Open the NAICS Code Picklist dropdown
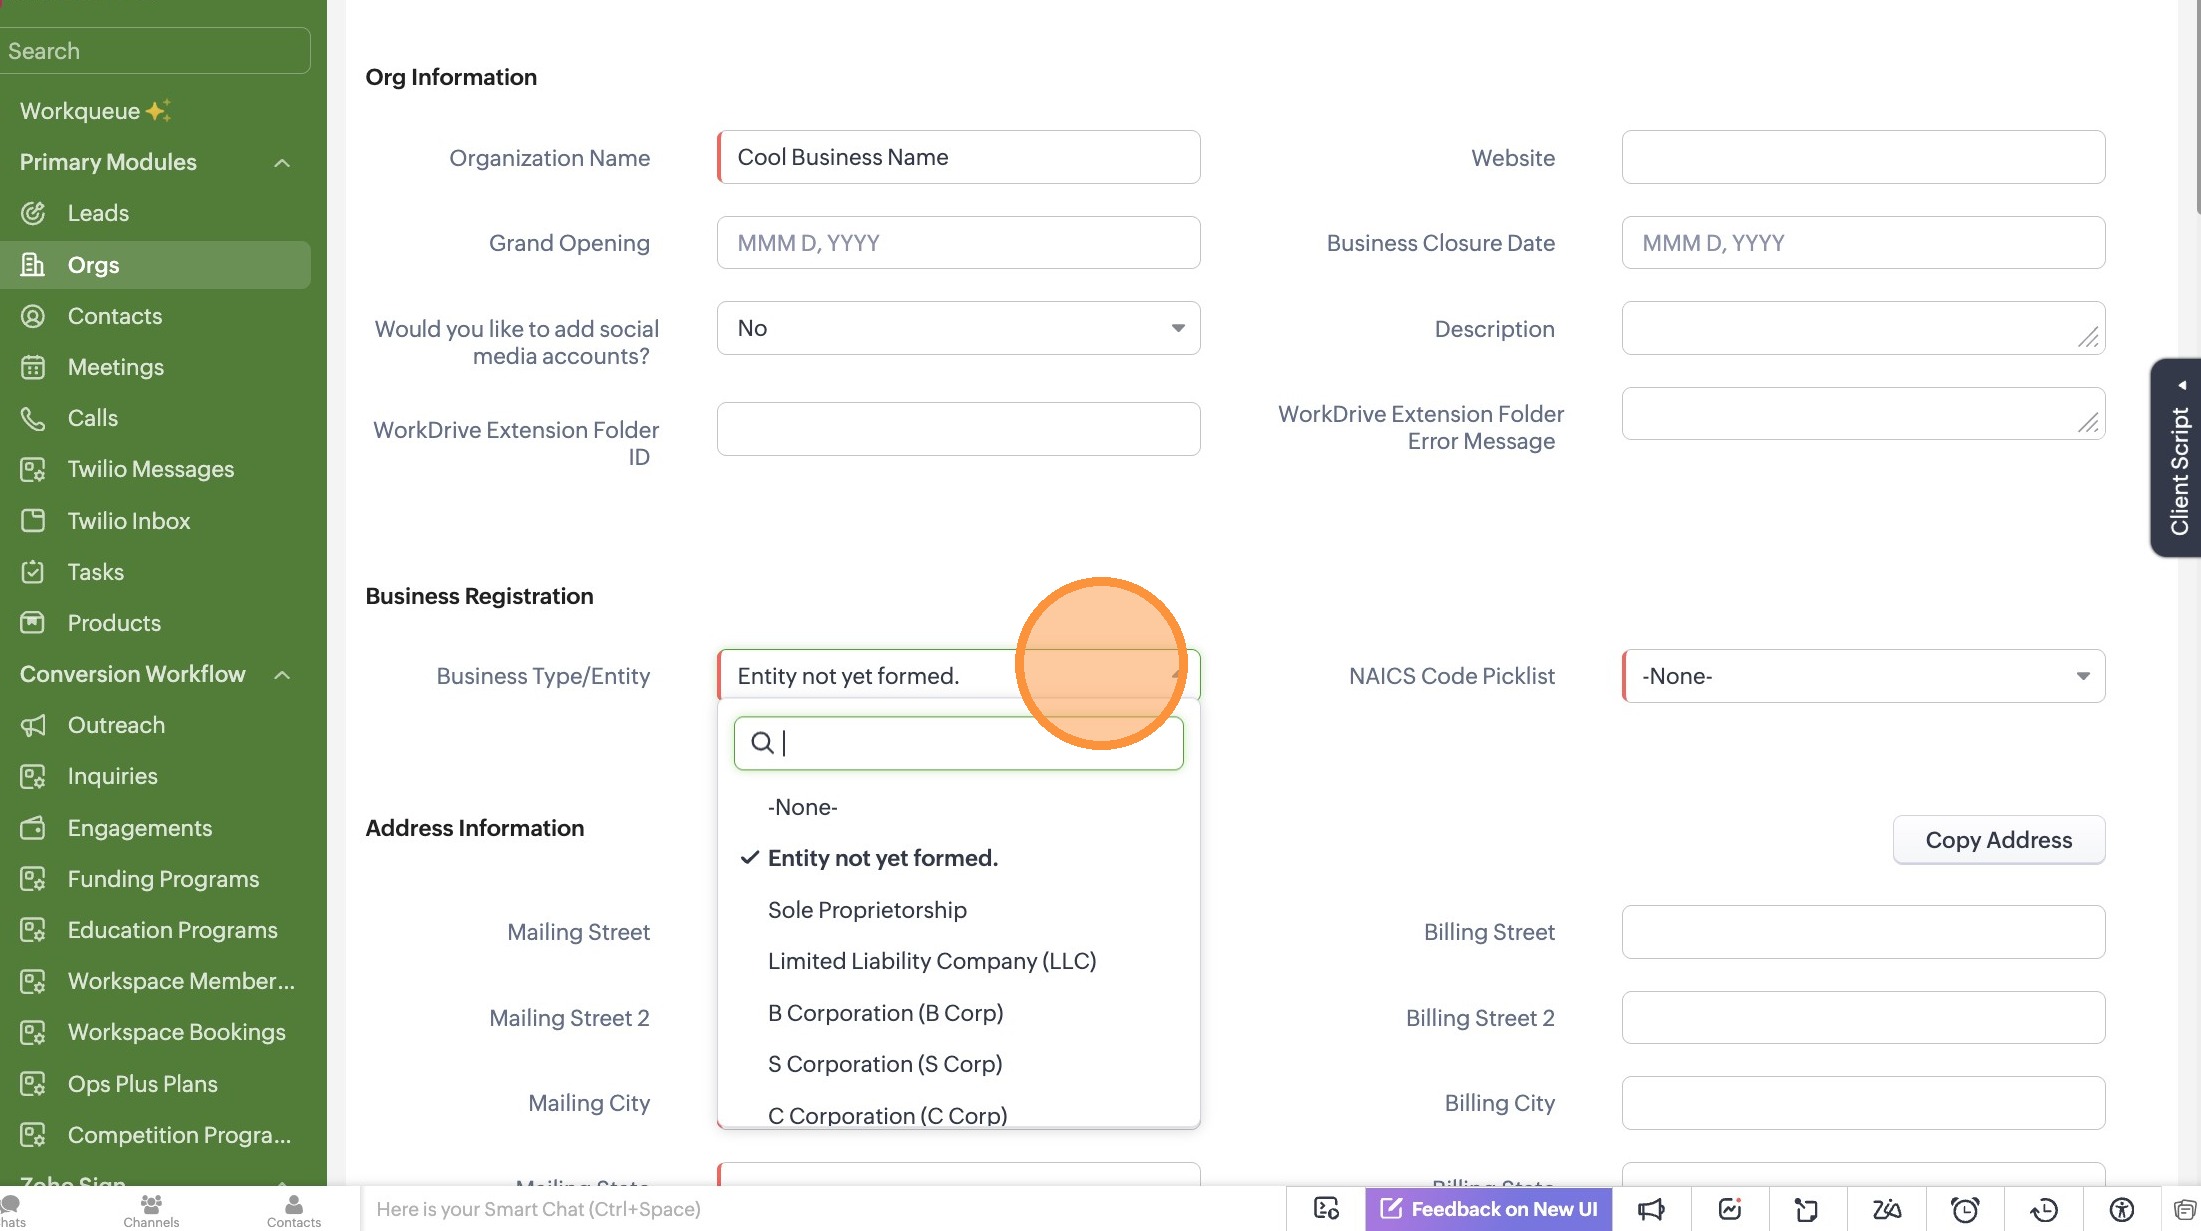Viewport: 2201px width, 1231px height. coord(1863,676)
